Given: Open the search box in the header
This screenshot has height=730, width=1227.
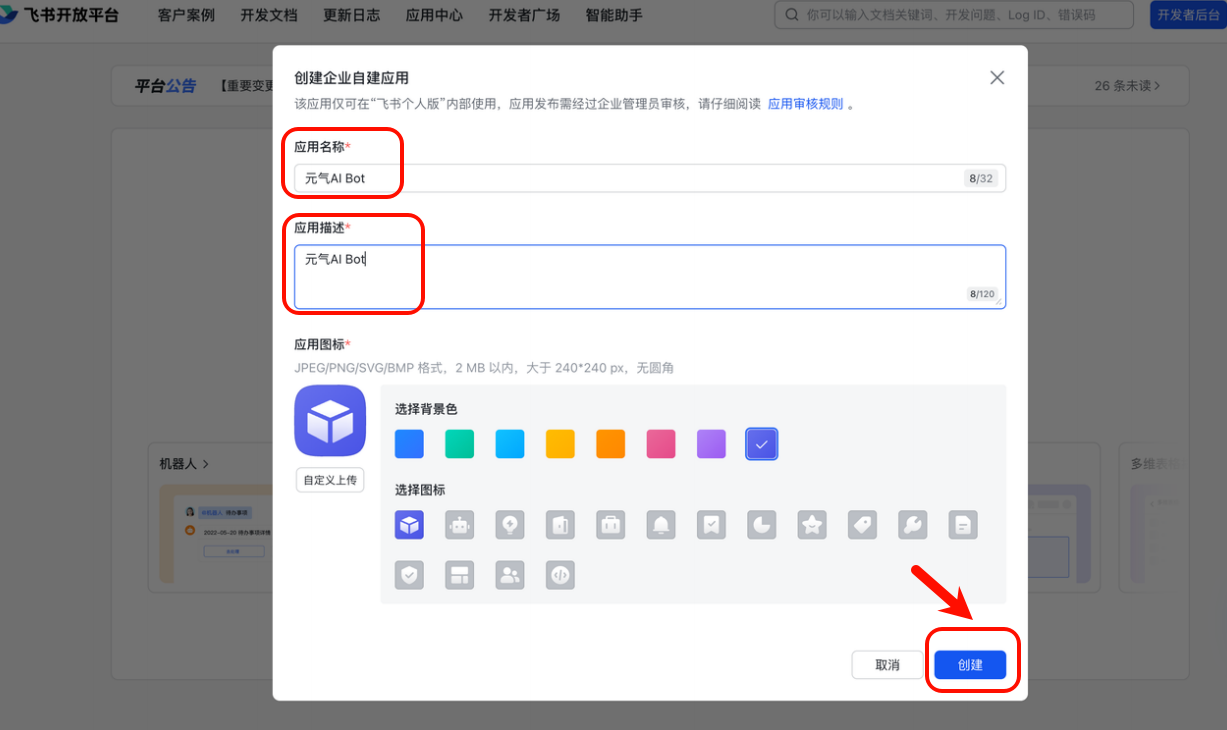Looking at the screenshot, I should (x=950, y=15).
